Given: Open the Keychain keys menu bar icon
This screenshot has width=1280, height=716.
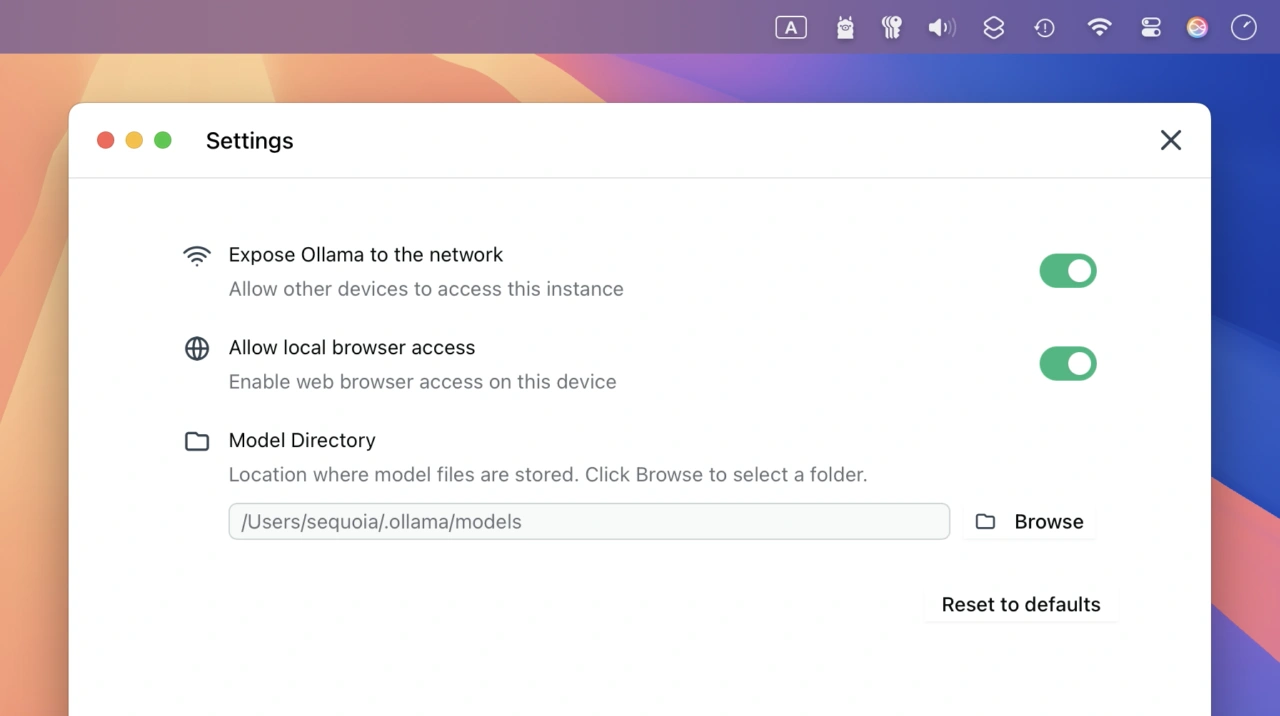Looking at the screenshot, I should click(x=891, y=28).
